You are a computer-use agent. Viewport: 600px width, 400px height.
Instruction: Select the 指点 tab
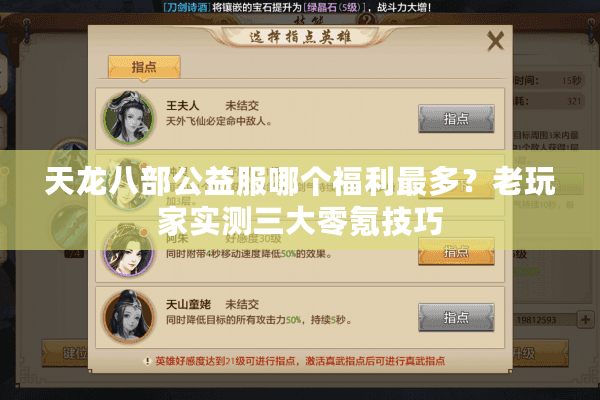pyautogui.click(x=144, y=67)
